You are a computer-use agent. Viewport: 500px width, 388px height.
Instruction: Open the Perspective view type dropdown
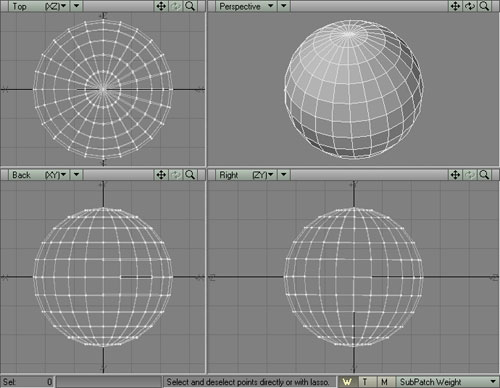pyautogui.click(x=246, y=6)
